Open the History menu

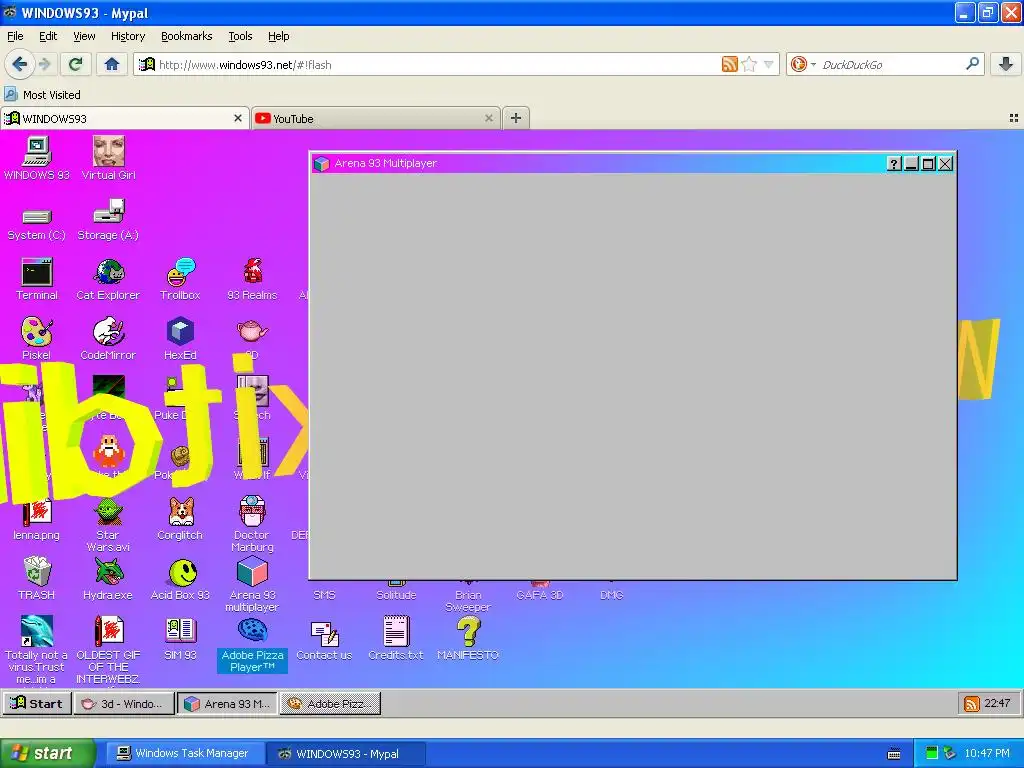(128, 36)
